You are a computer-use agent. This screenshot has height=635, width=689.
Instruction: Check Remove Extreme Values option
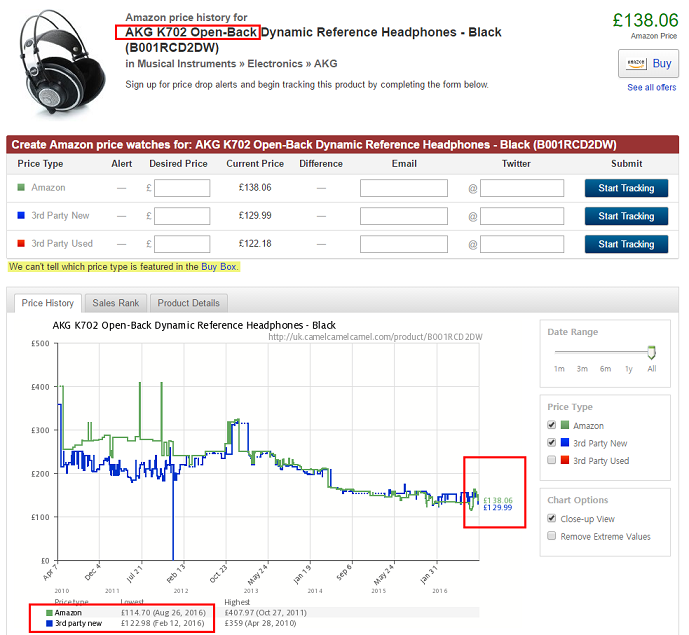point(553,536)
